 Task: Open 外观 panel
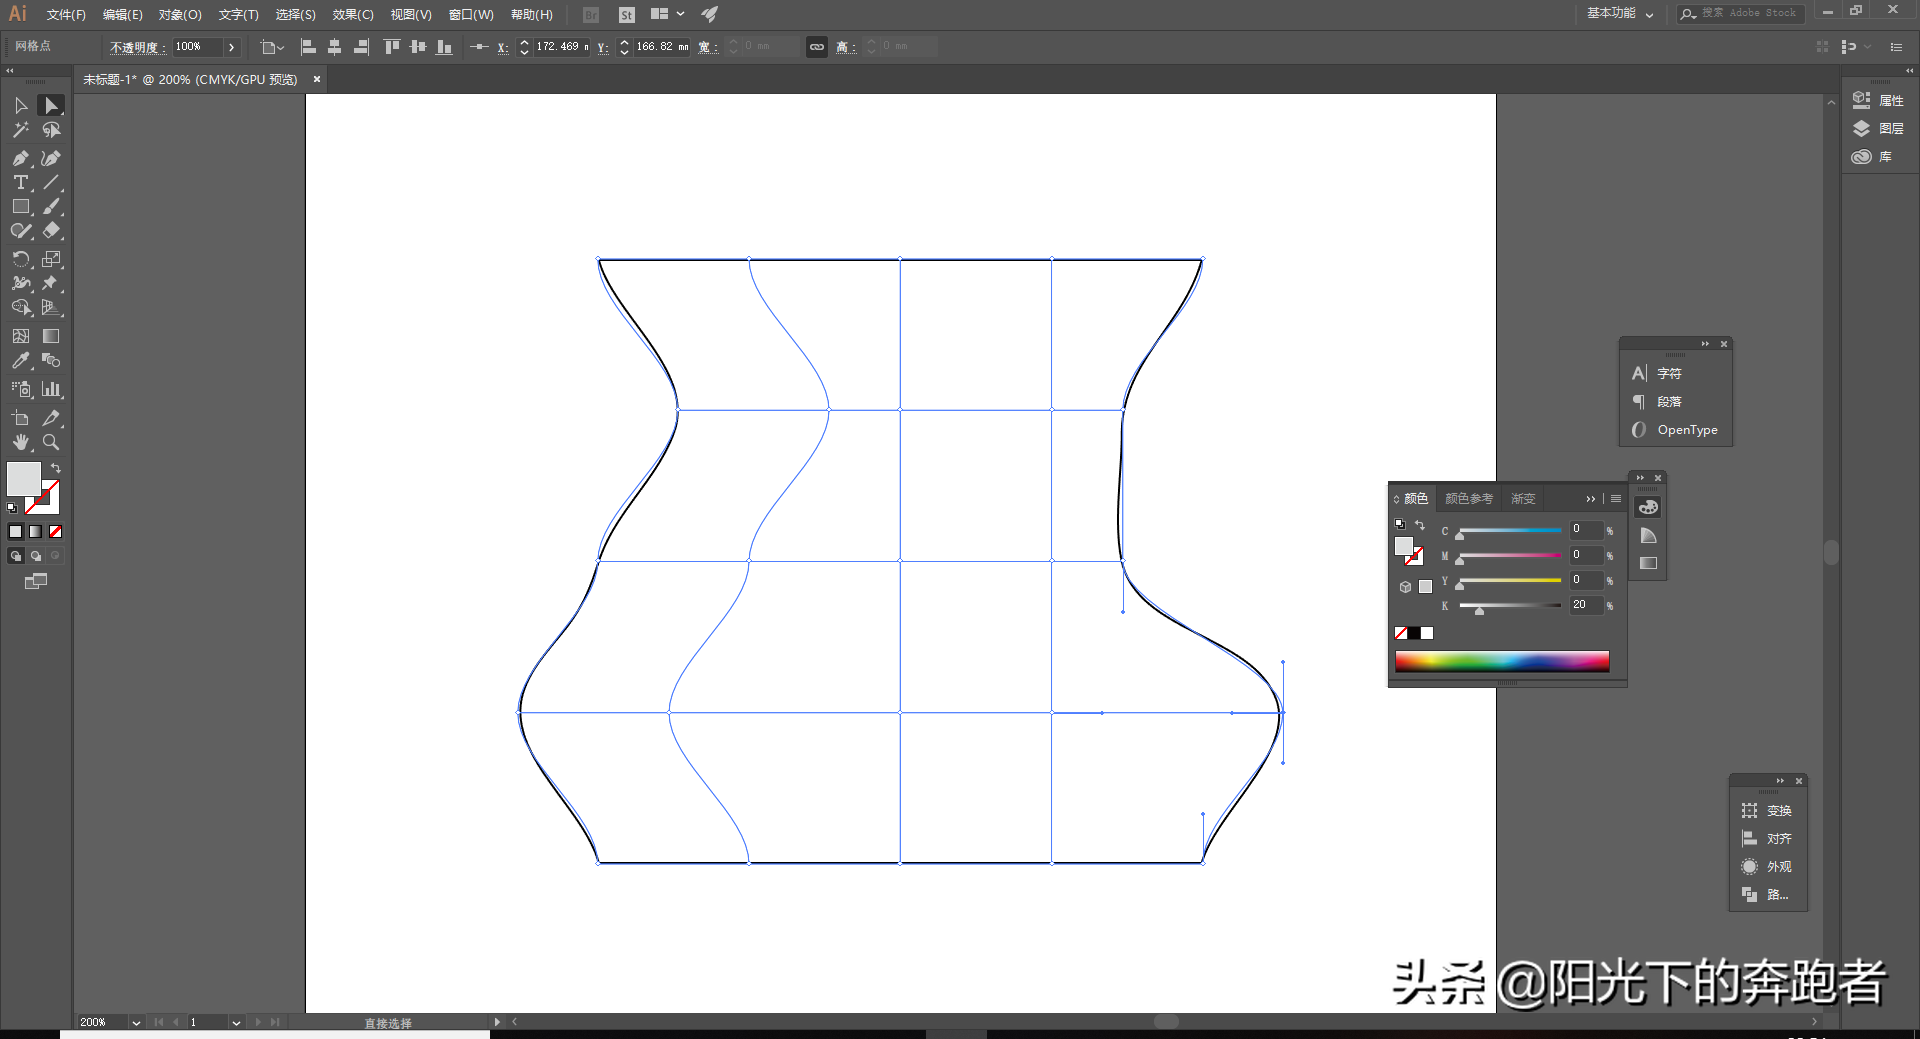tap(1768, 867)
